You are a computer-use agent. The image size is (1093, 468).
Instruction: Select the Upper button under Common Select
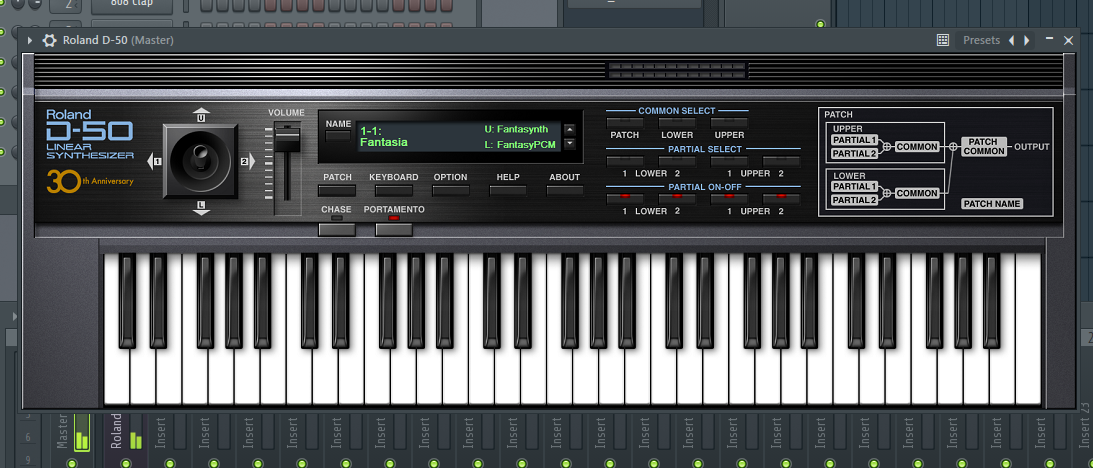729,122
